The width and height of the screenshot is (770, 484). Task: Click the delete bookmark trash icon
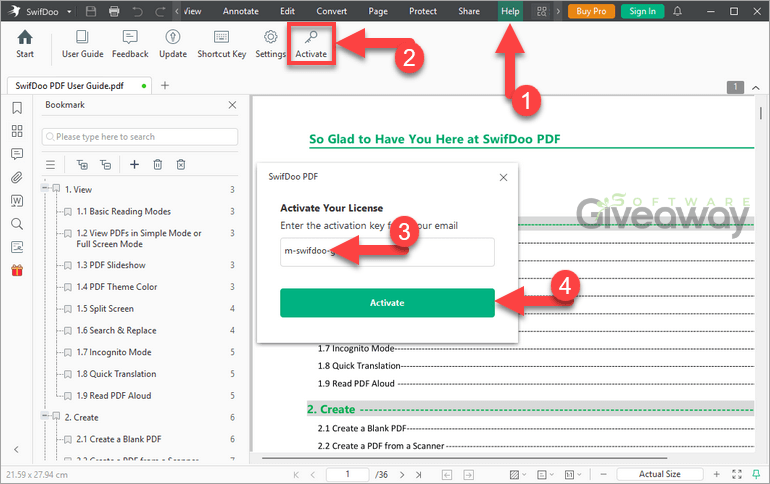pyautogui.click(x=158, y=164)
